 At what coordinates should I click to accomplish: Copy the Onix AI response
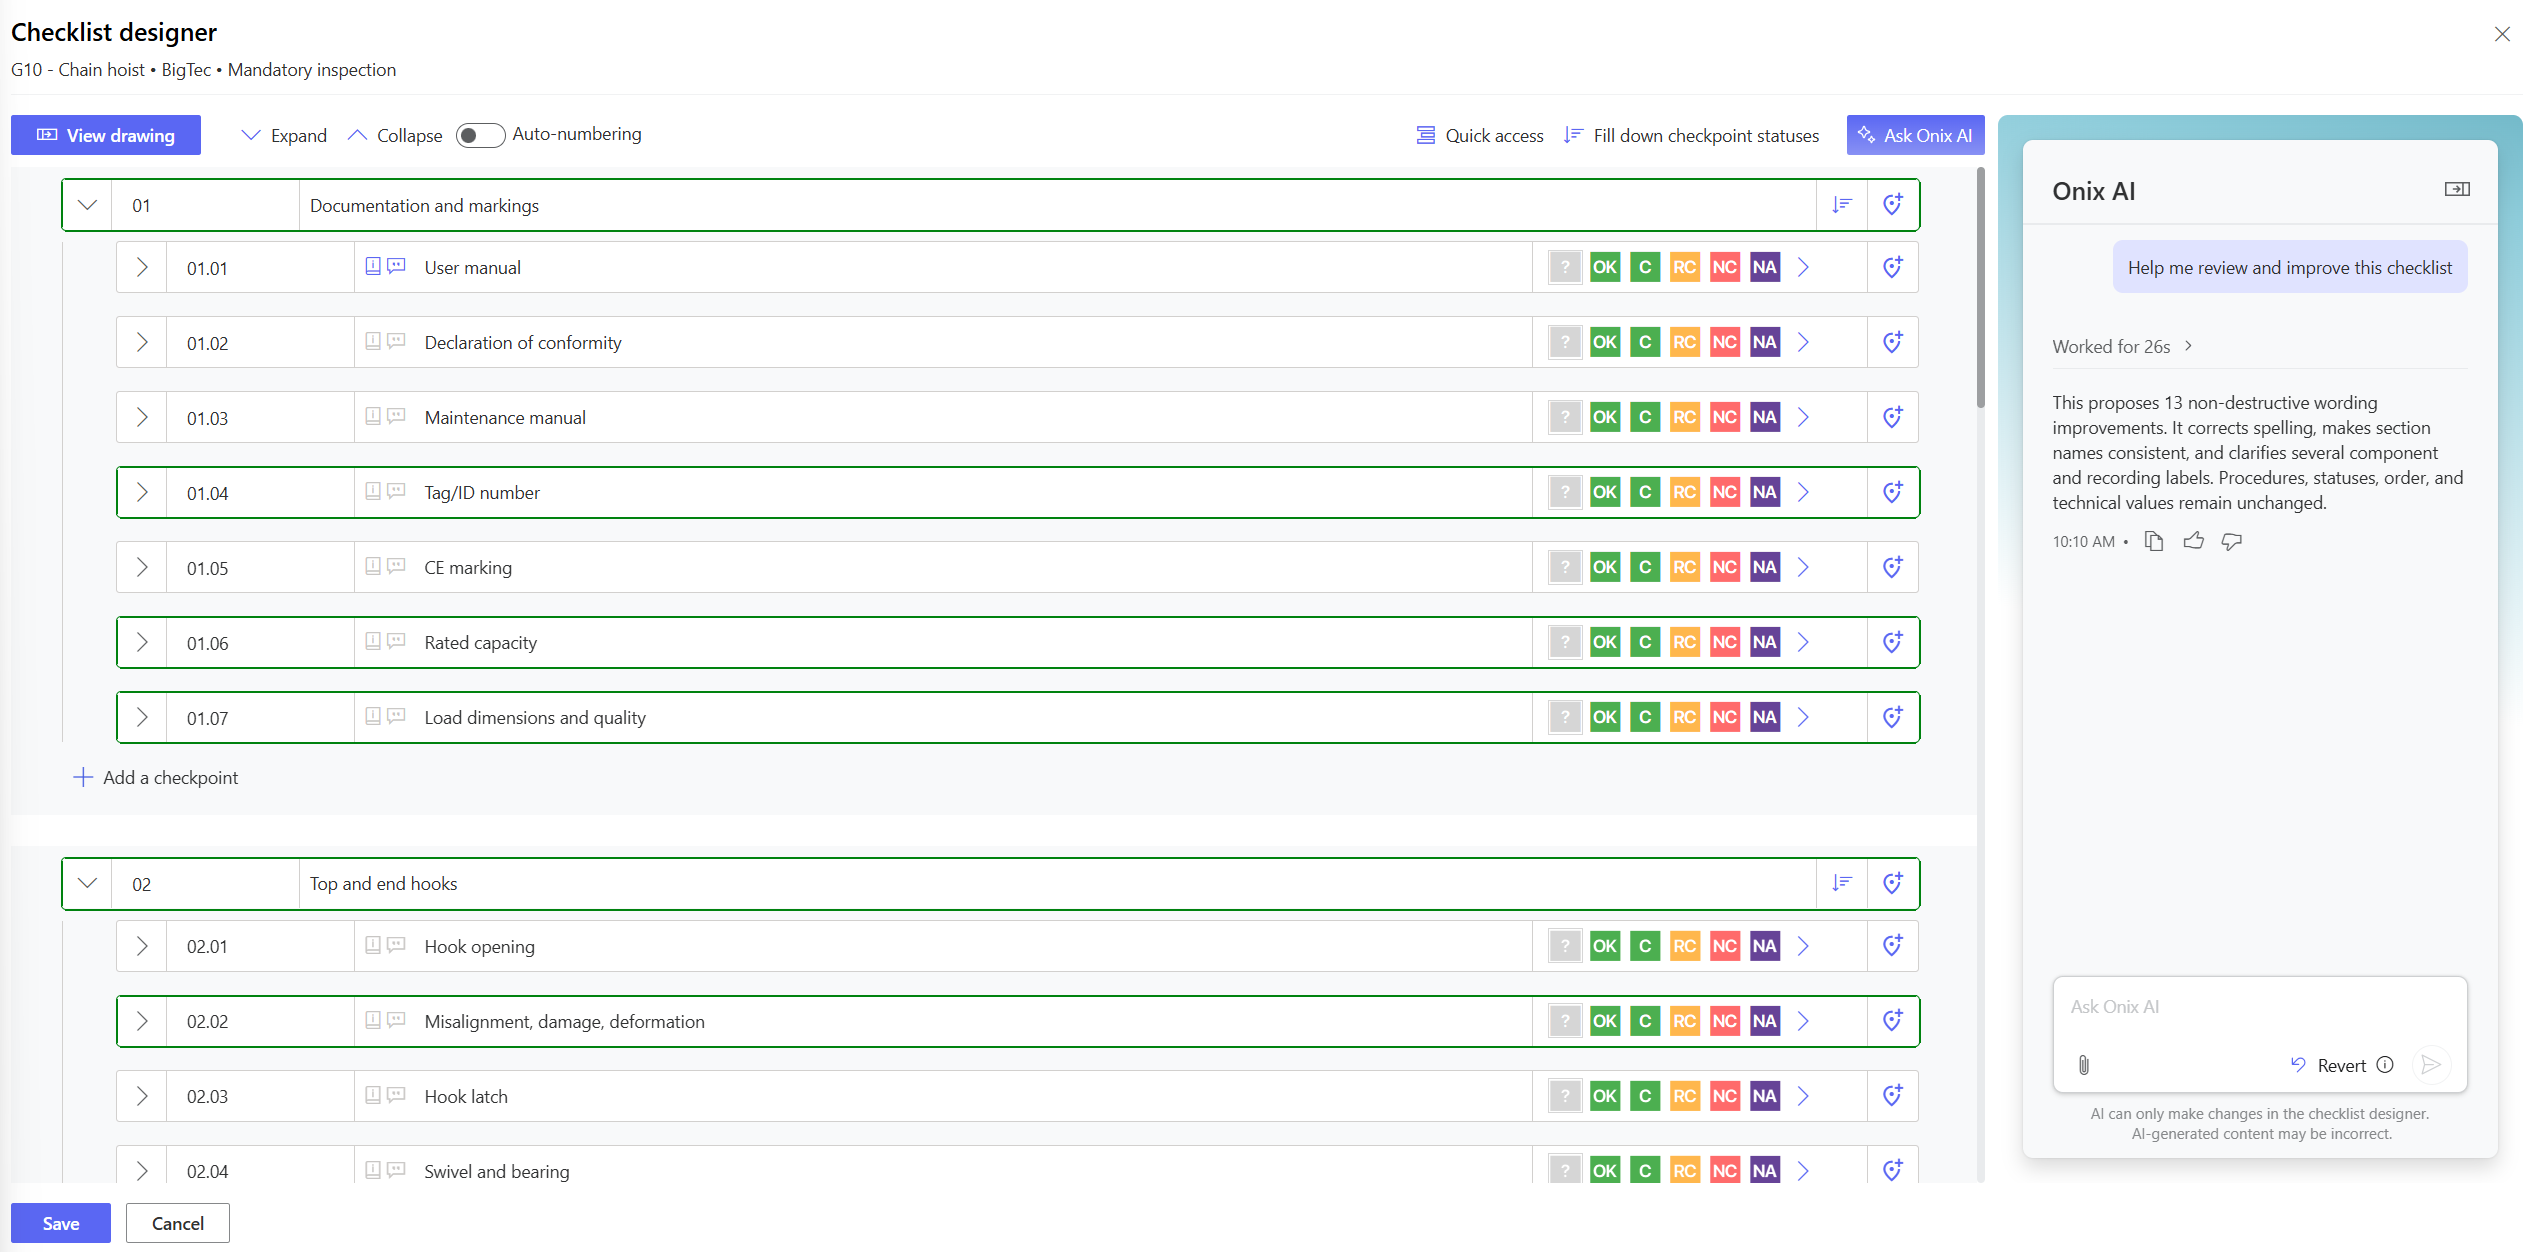click(x=2154, y=541)
